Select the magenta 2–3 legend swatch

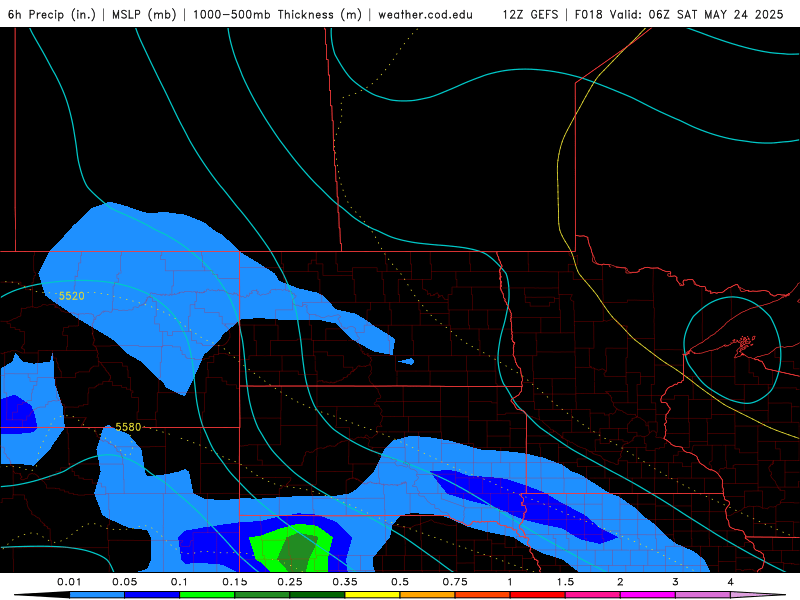pyautogui.click(x=648, y=595)
